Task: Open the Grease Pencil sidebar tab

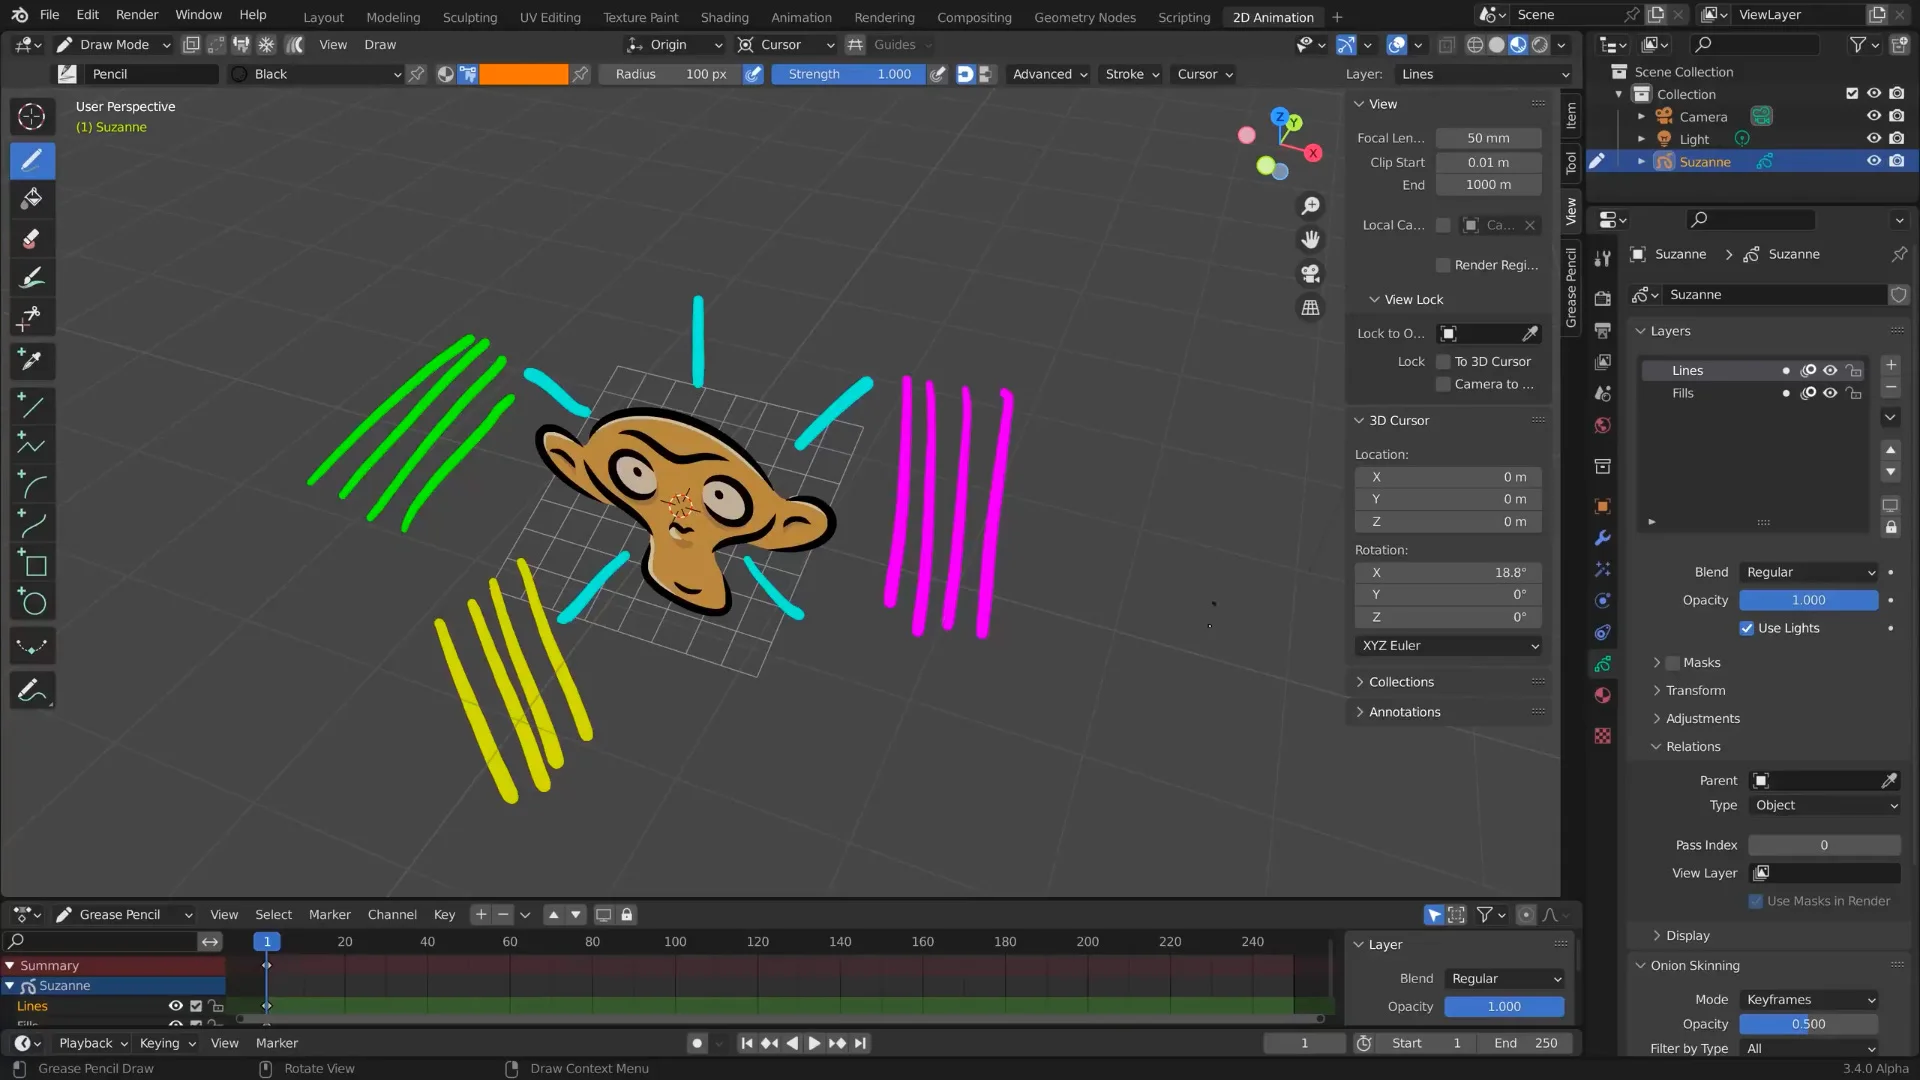Action: pos(1571,287)
